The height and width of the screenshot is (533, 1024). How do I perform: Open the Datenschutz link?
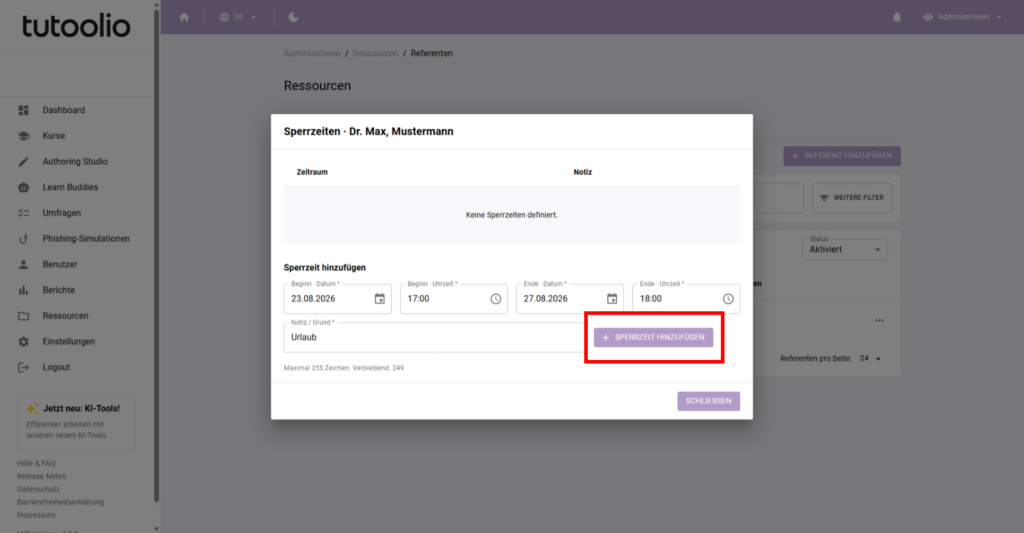tap(38, 489)
